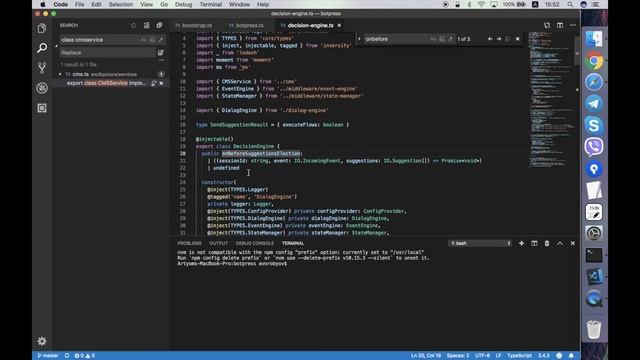Toggle Match Case in find widget

pos(433,39)
